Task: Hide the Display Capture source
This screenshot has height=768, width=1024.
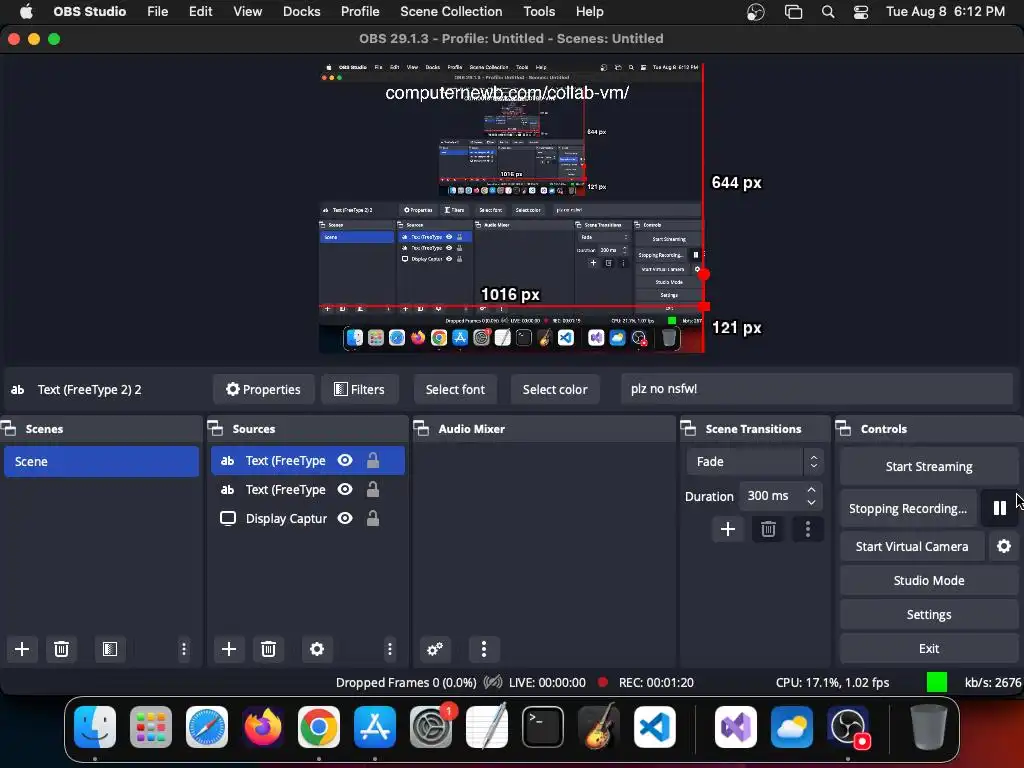Action: [345, 518]
